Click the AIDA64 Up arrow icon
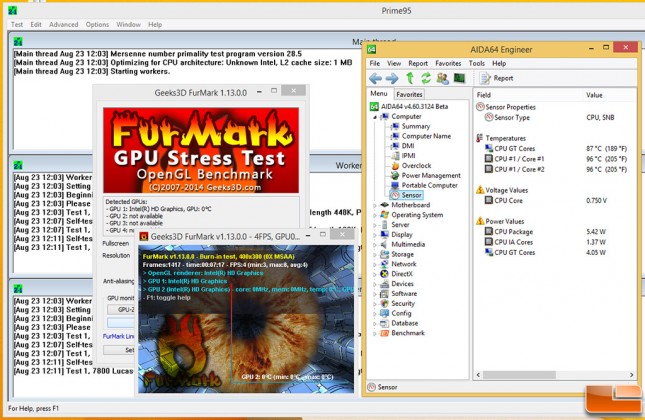This screenshot has width=645, height=420. [x=410, y=78]
